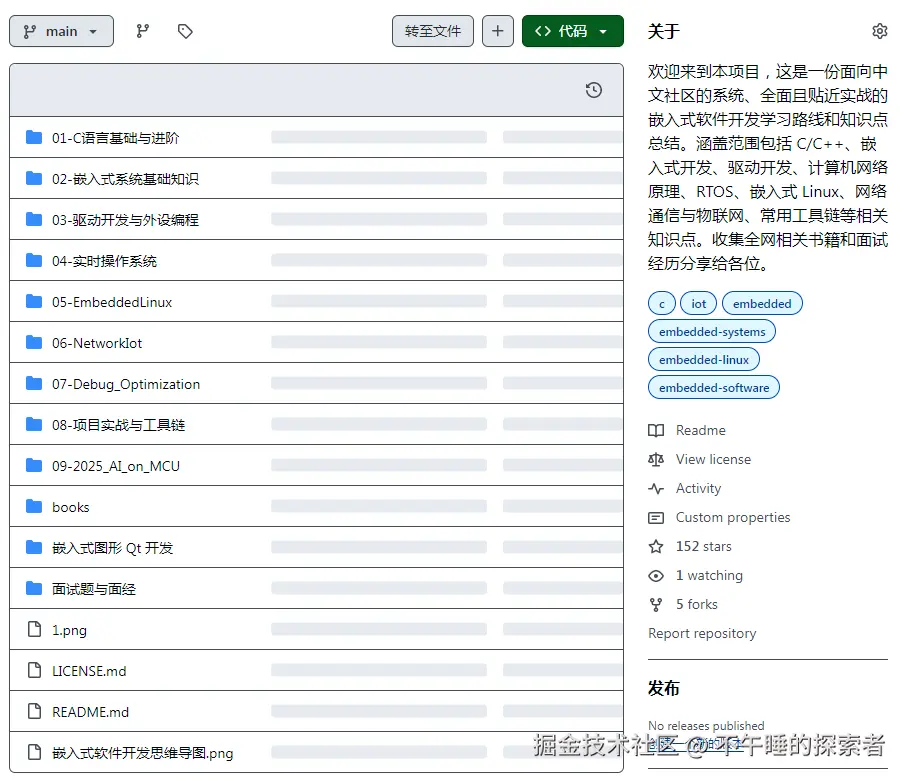Open folder 面试题与面经
This screenshot has width=908, height=781.
pyautogui.click(x=94, y=589)
